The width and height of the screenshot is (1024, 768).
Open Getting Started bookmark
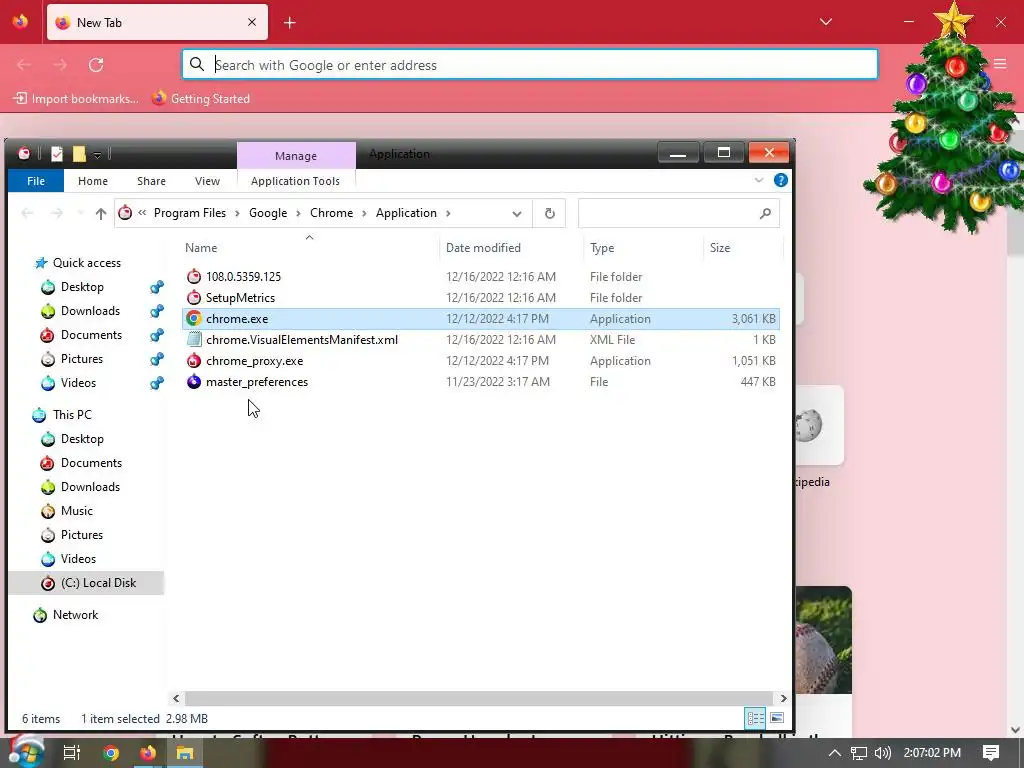pos(201,99)
